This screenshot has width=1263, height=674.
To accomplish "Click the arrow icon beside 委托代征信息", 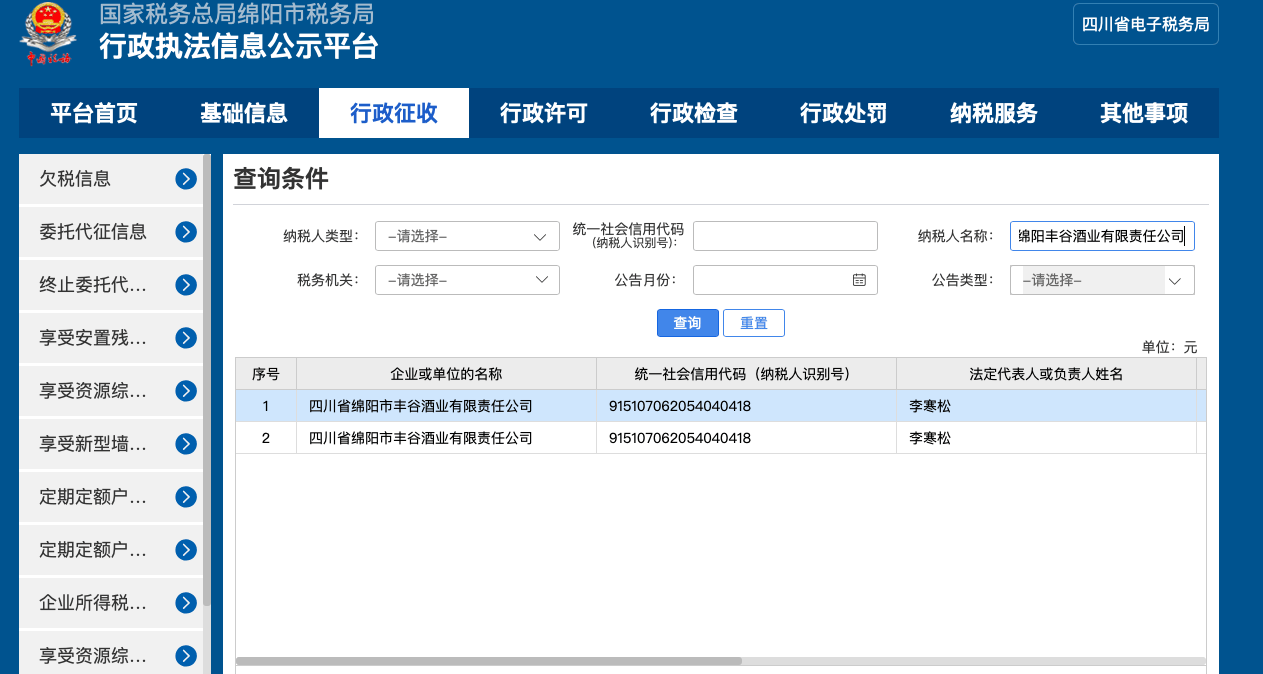I will click(x=186, y=232).
